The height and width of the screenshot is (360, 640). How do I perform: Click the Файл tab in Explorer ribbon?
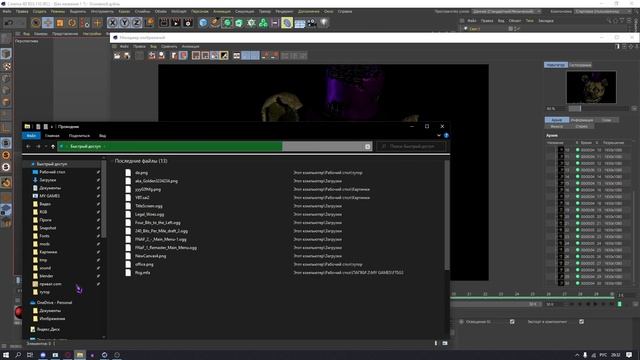[x=31, y=136]
